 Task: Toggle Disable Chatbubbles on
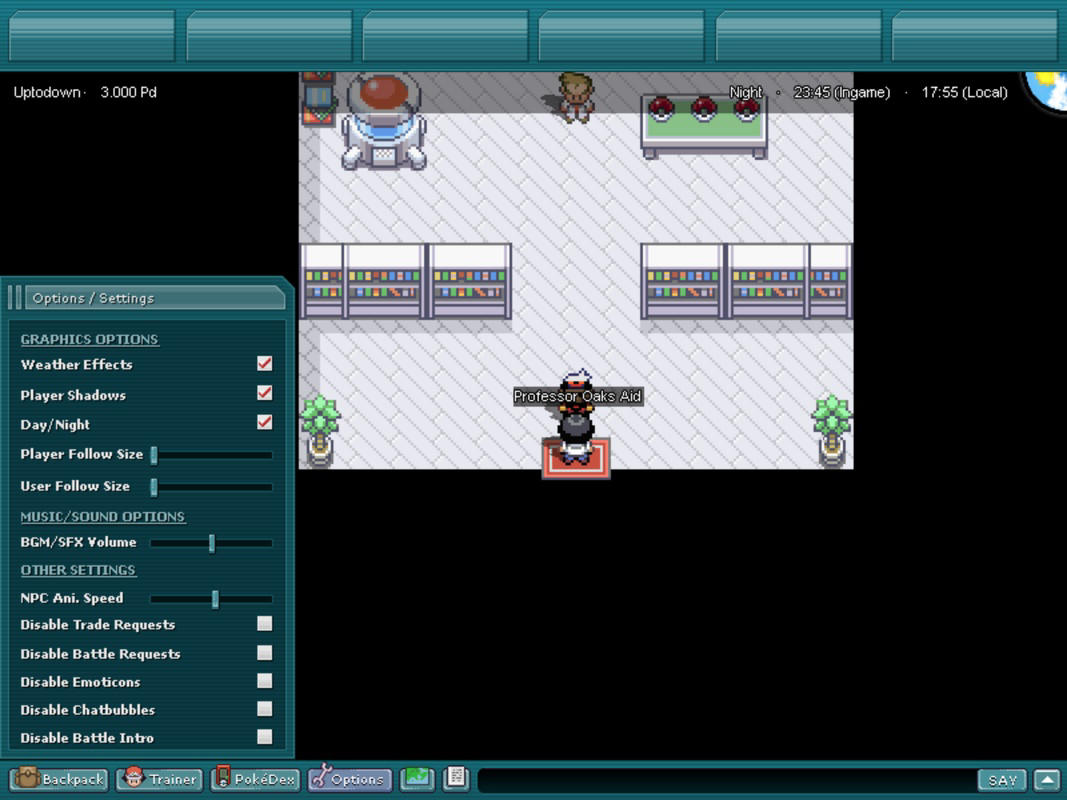(x=265, y=709)
